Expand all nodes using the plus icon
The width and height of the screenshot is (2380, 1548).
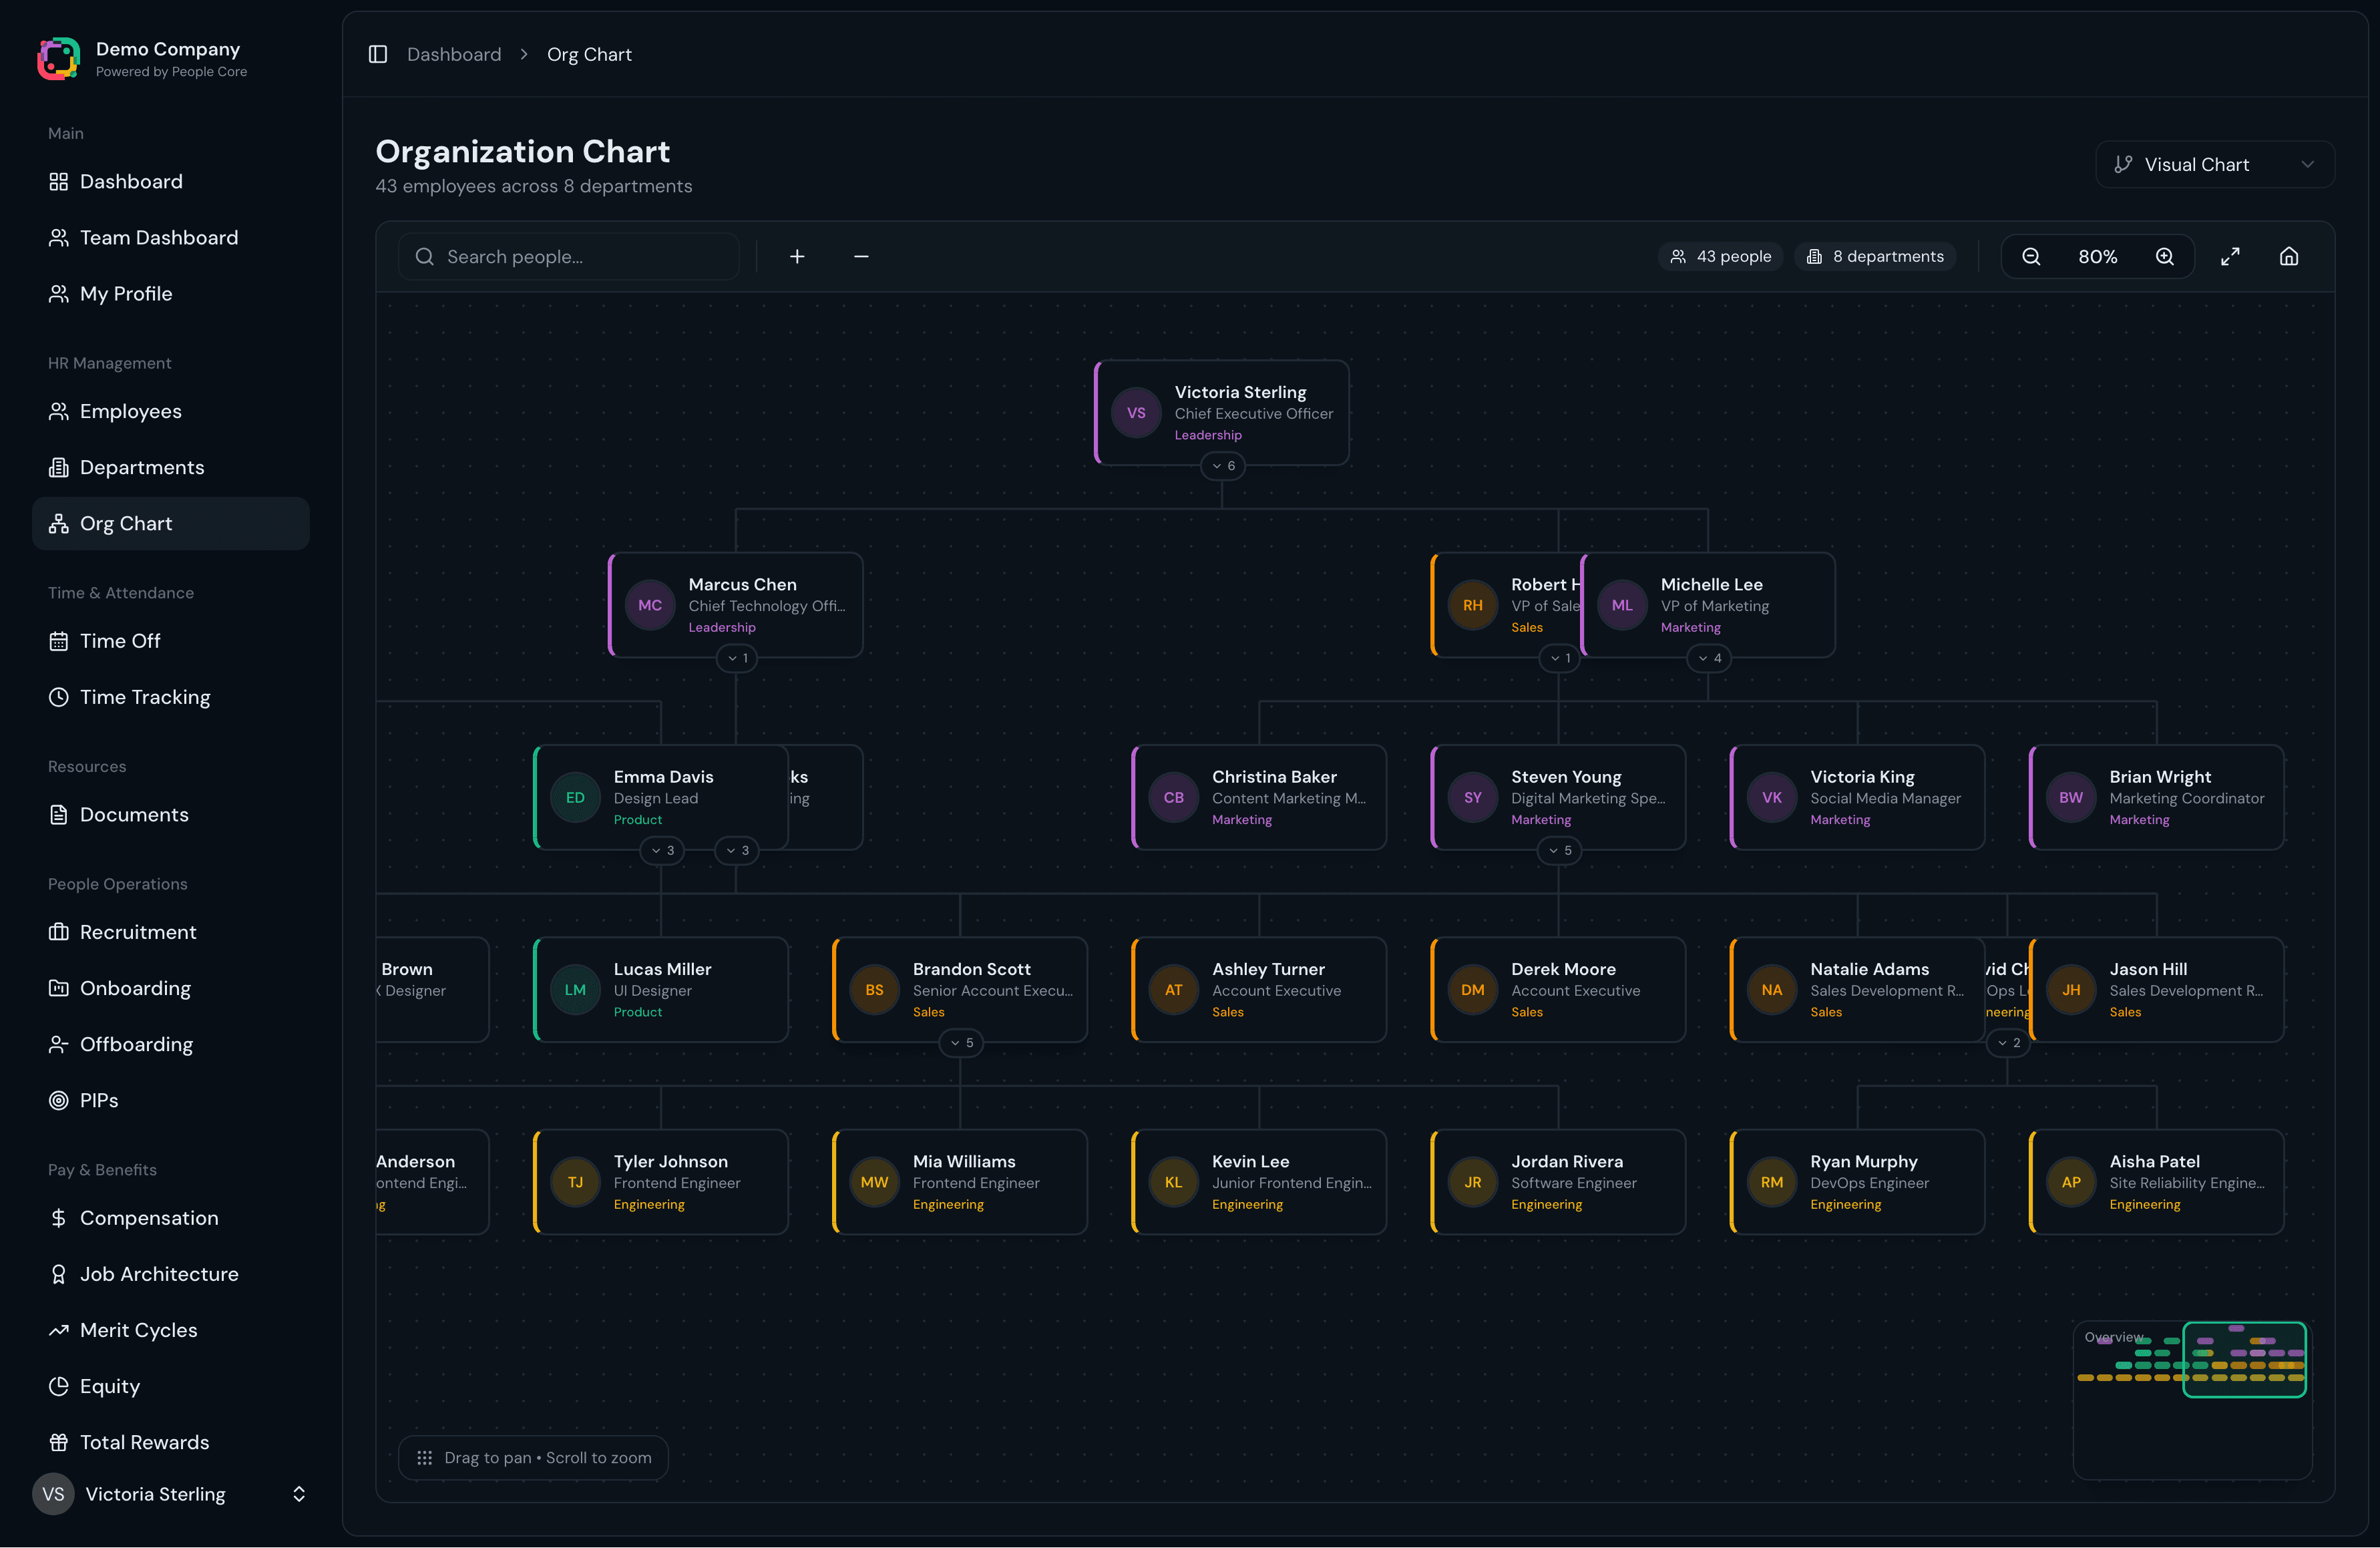(x=797, y=256)
